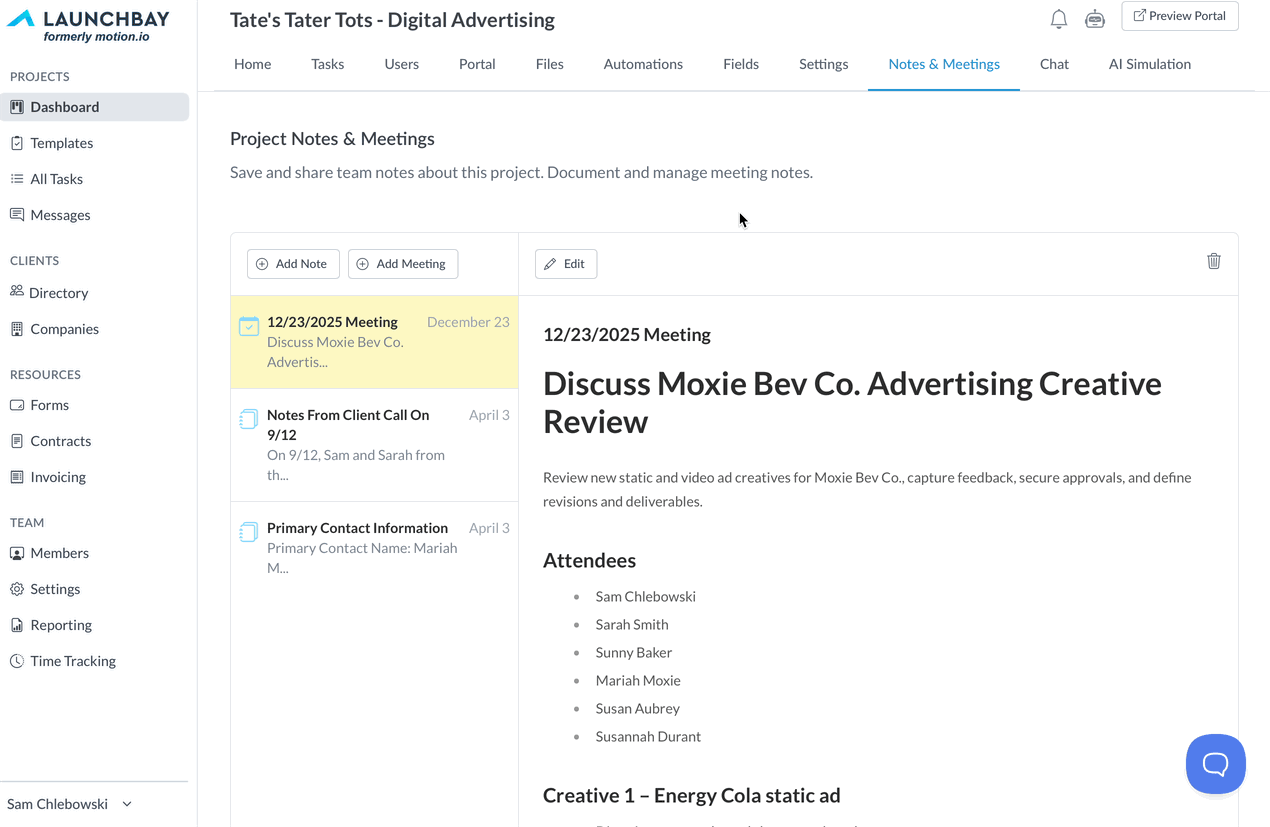1270x827 pixels.
Task: Click the Launchbay logo
Action: (x=89, y=26)
